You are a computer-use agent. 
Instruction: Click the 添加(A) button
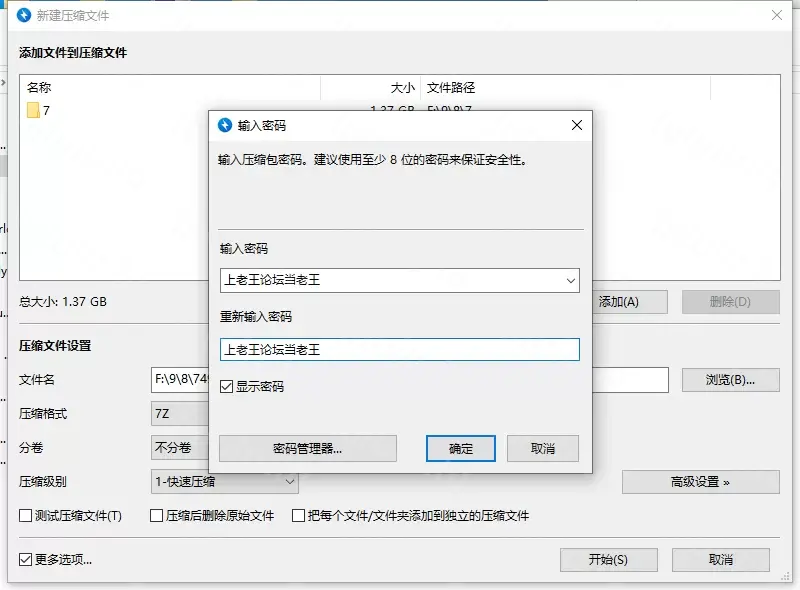tap(630, 302)
